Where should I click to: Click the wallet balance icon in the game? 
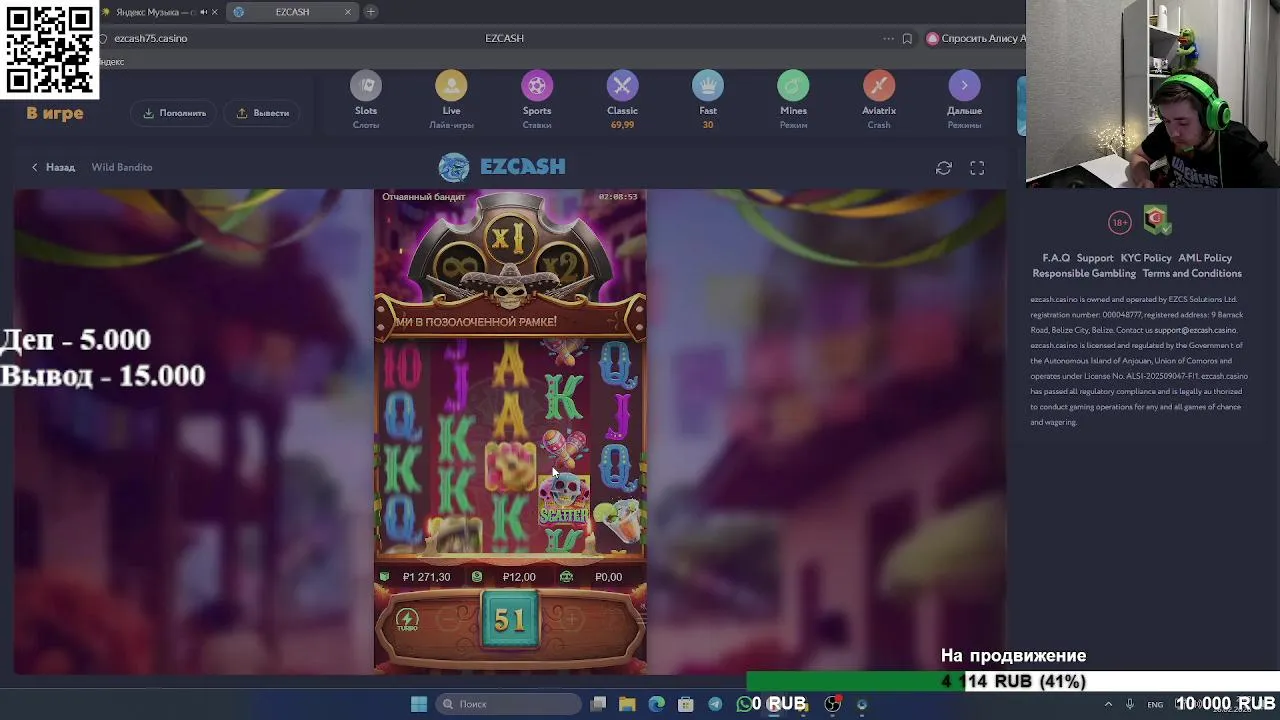pyautogui.click(x=385, y=577)
